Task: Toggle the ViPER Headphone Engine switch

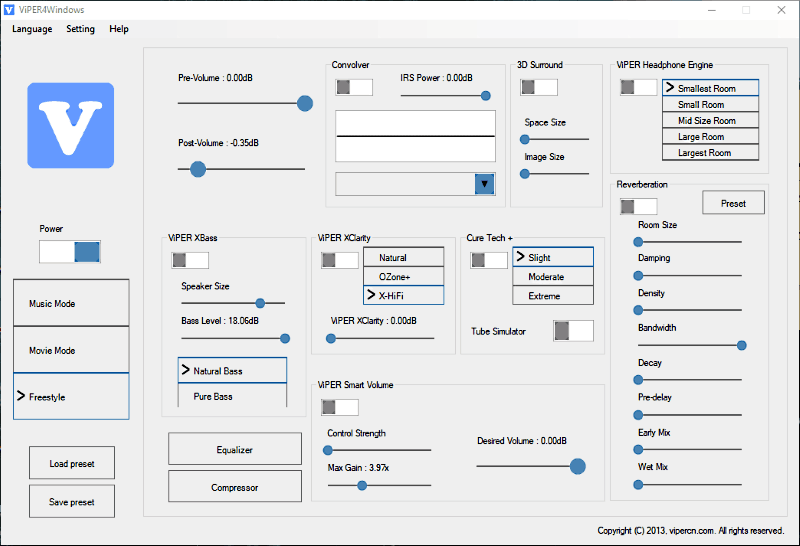Action: pyautogui.click(x=638, y=87)
